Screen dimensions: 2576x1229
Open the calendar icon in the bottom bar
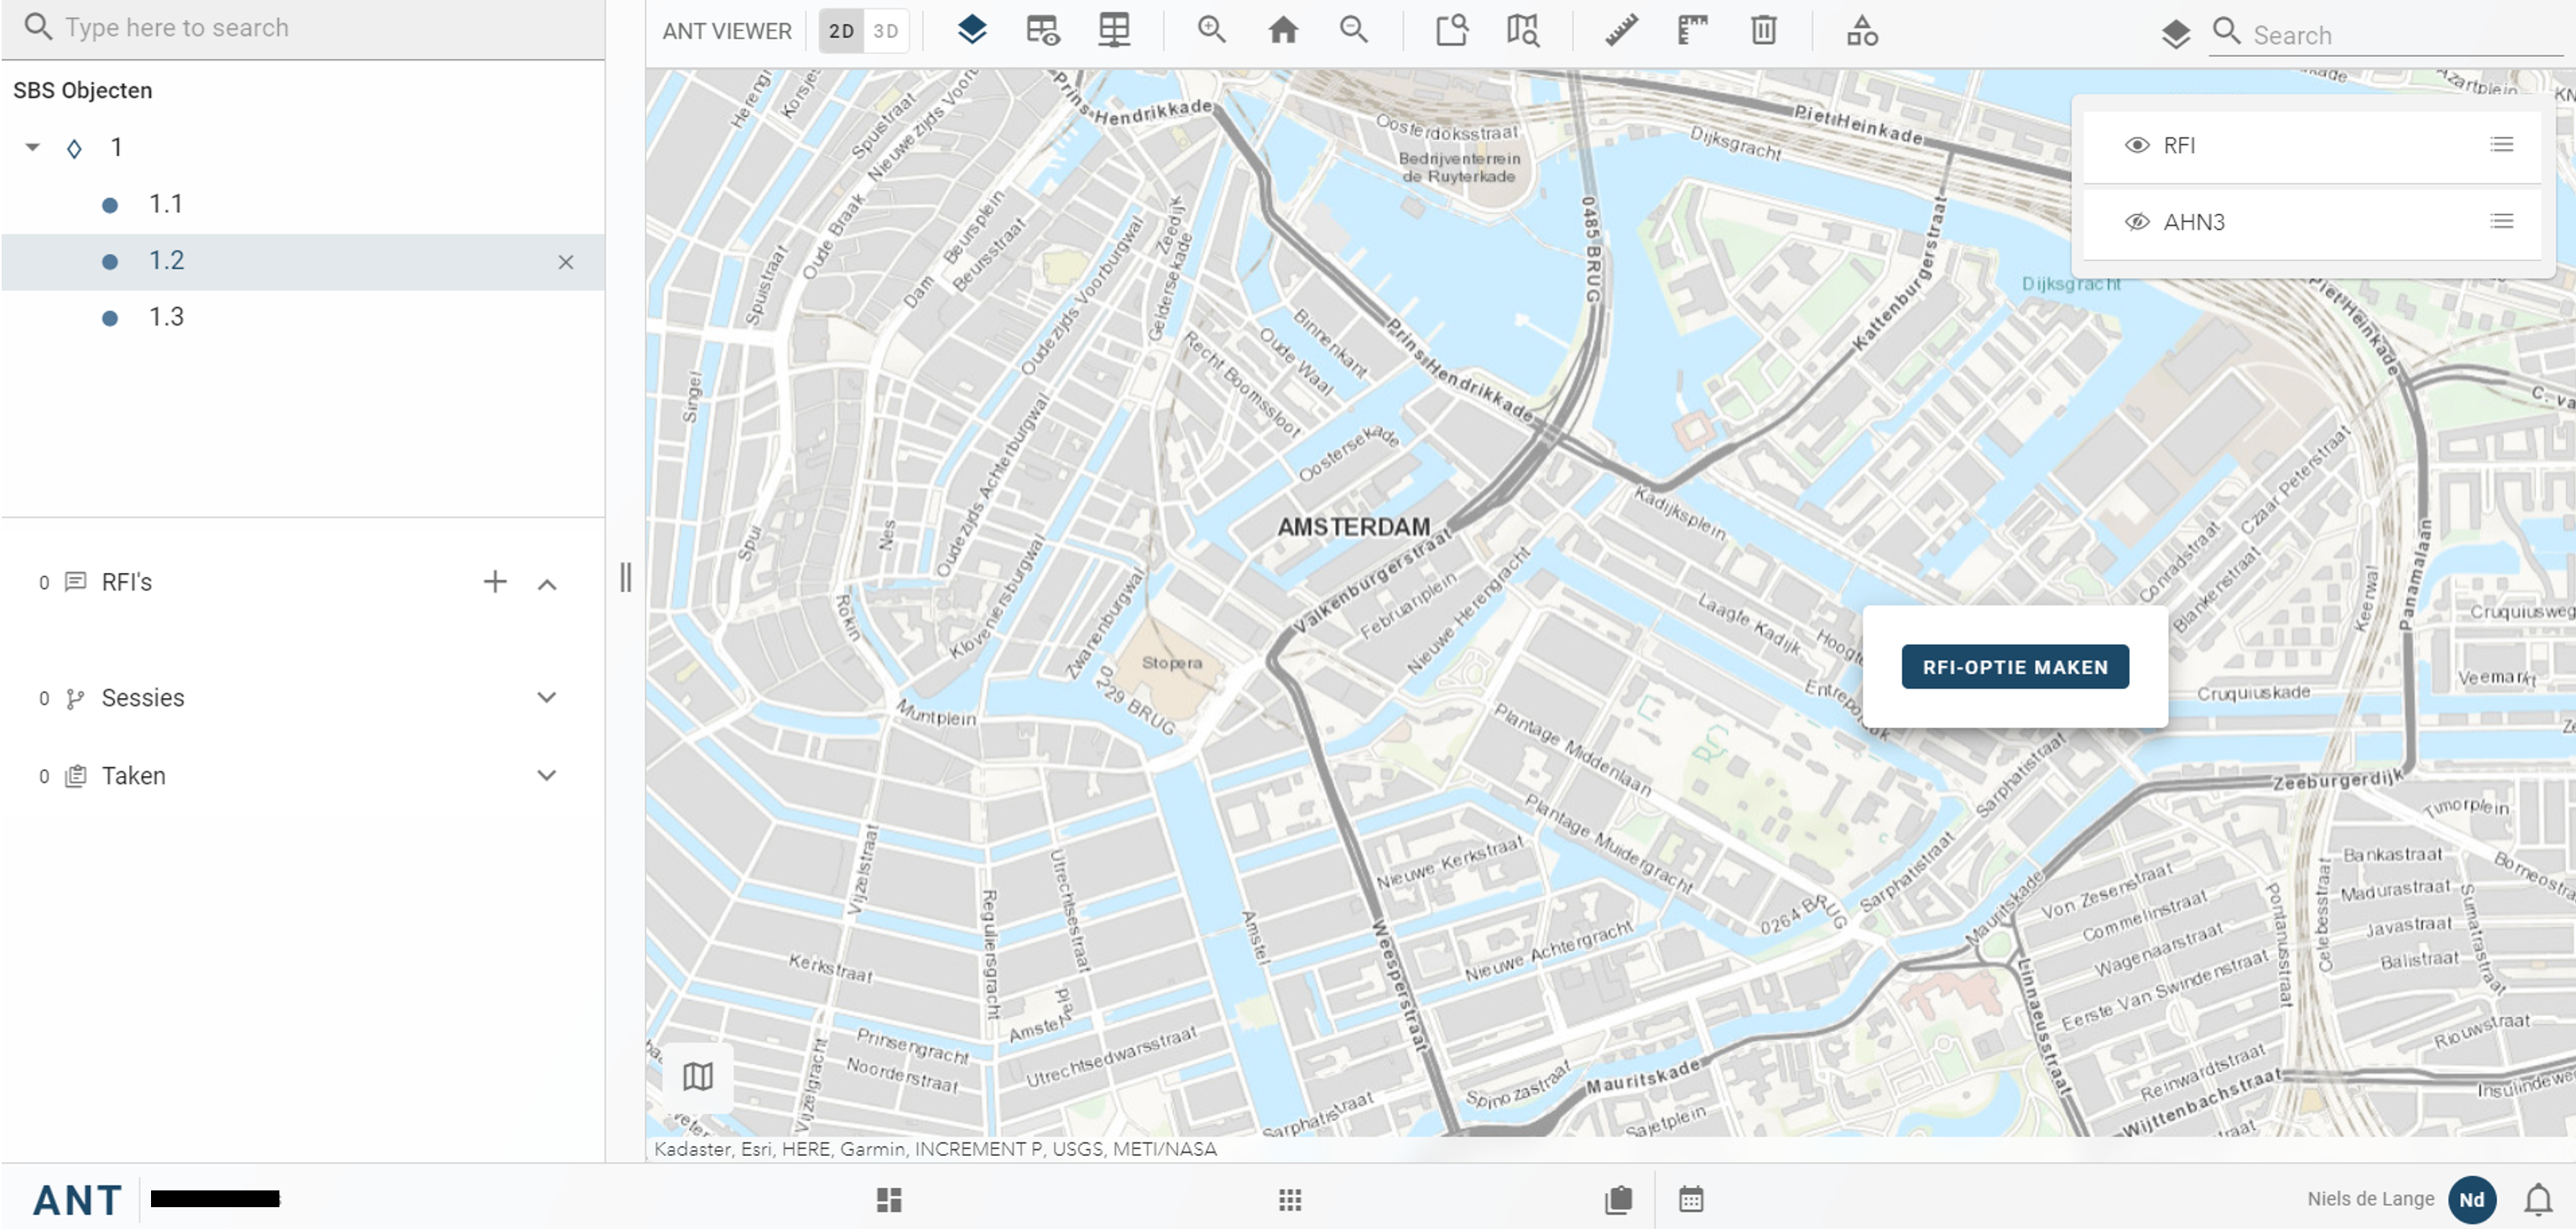pos(1691,1199)
